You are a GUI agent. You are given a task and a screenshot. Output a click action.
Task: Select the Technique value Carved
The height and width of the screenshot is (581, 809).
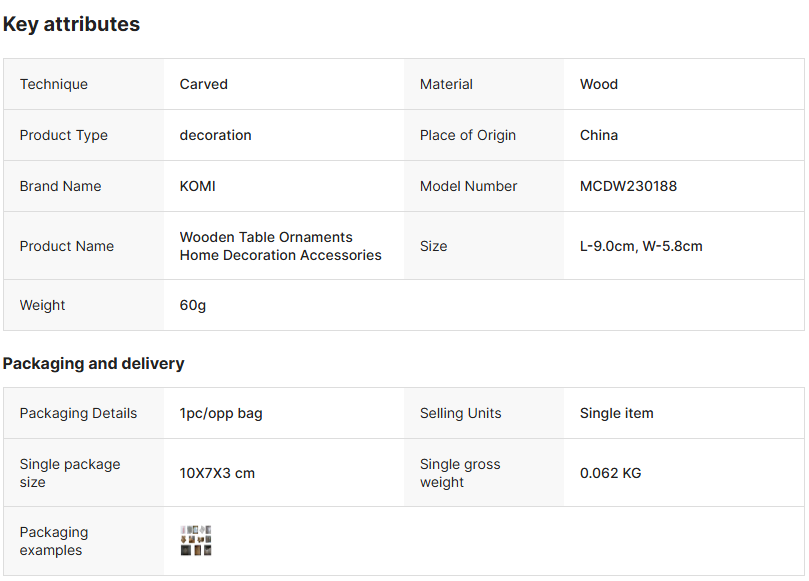click(x=204, y=84)
